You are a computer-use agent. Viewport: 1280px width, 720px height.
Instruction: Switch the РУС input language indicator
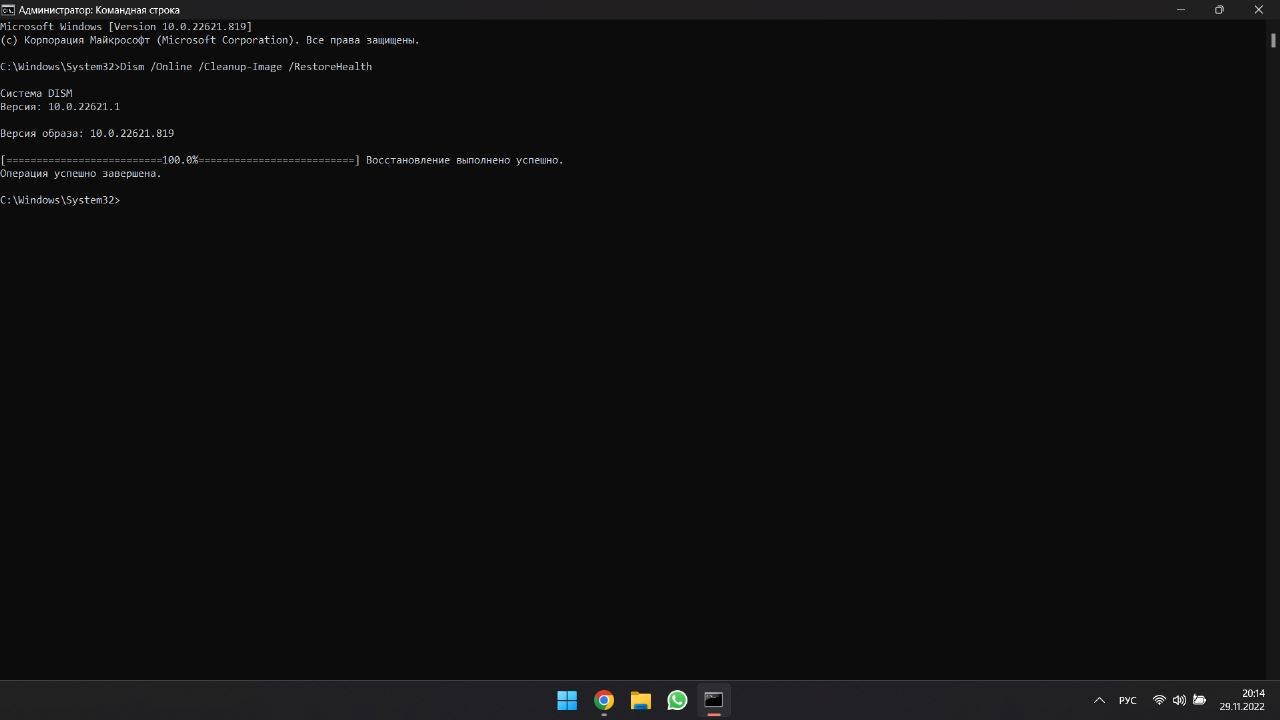[x=1128, y=700]
